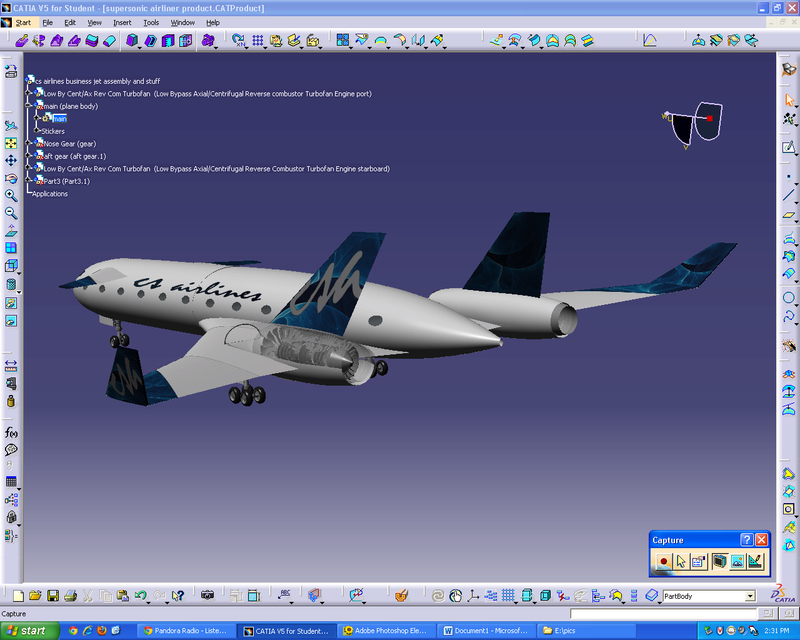The image size is (800, 640).
Task: Open the Tools menu
Action: 150,22
